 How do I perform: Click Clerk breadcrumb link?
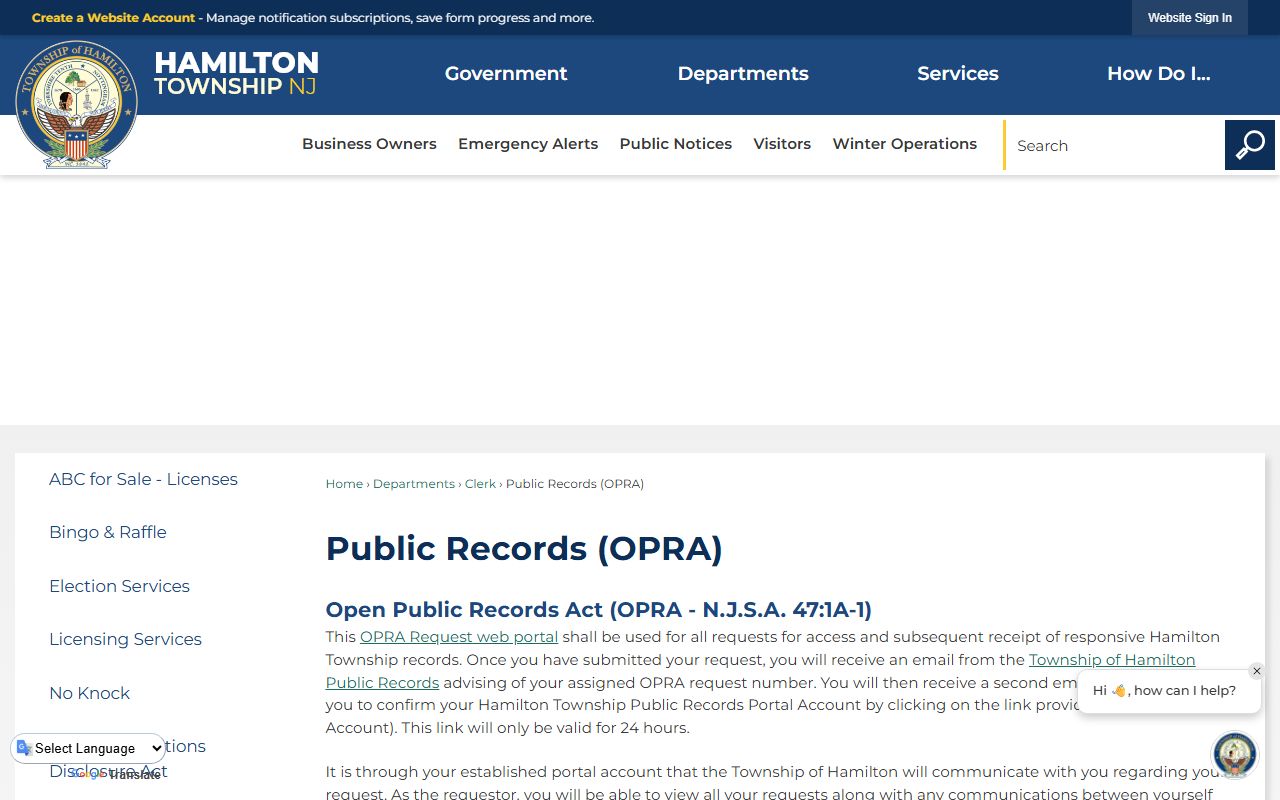(x=480, y=484)
